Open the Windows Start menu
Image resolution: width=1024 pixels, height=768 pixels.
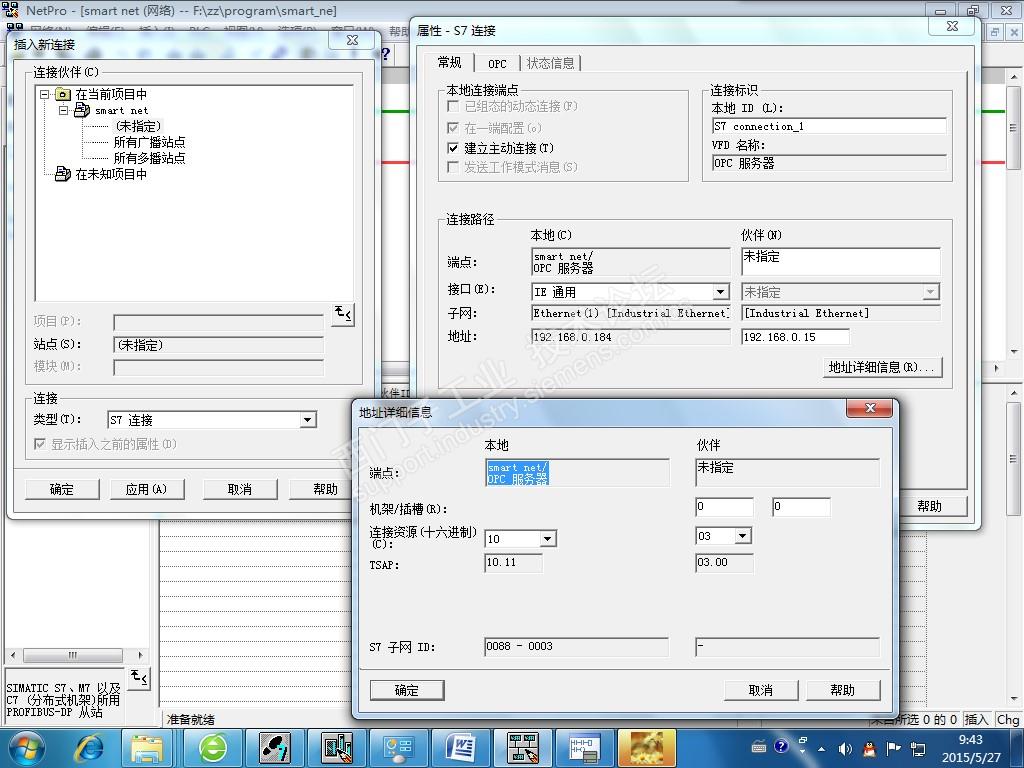pyautogui.click(x=26, y=748)
